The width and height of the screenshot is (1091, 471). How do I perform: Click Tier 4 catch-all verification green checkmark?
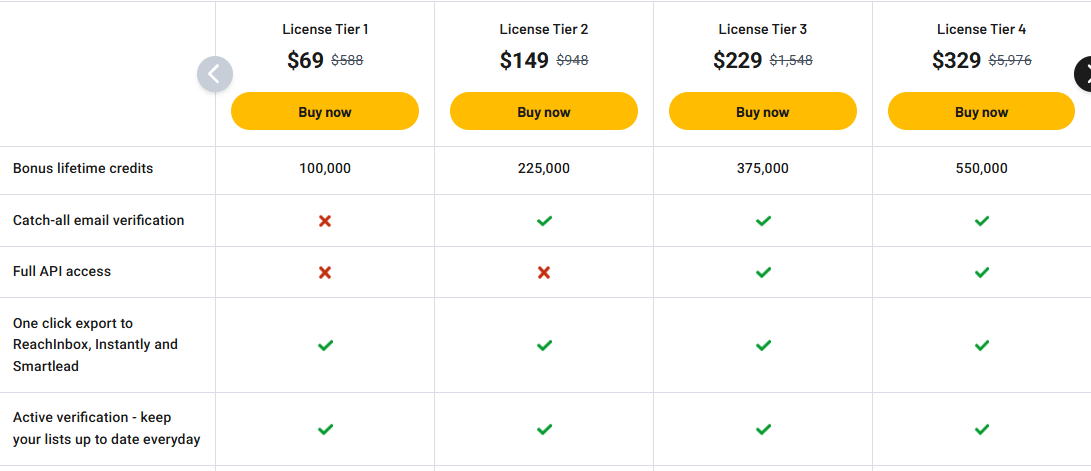point(982,221)
